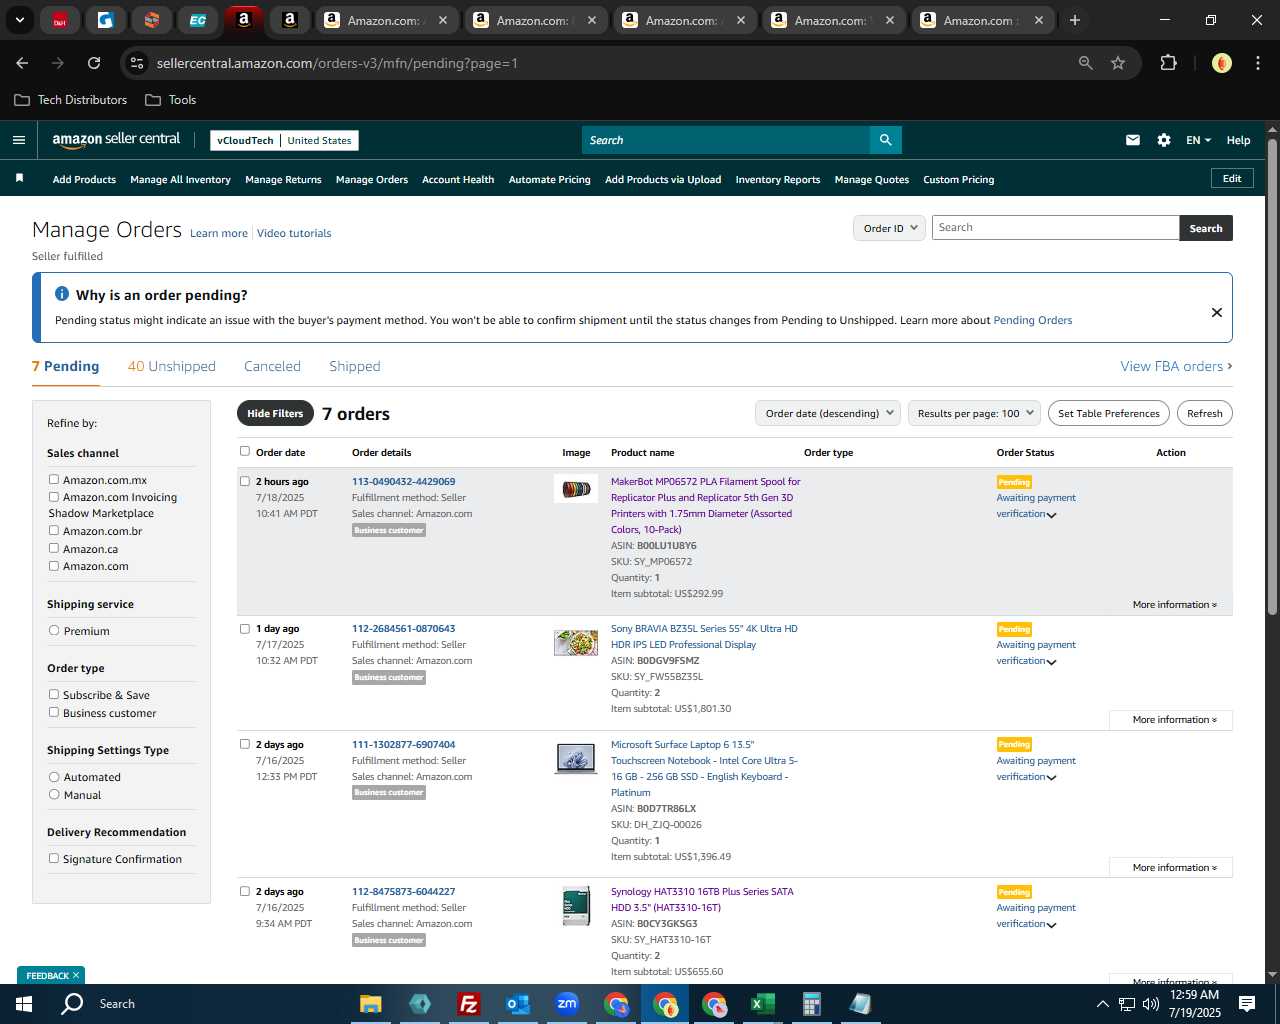Open Zoom from the taskbar
This screenshot has width=1280, height=1024.
pos(567,1004)
